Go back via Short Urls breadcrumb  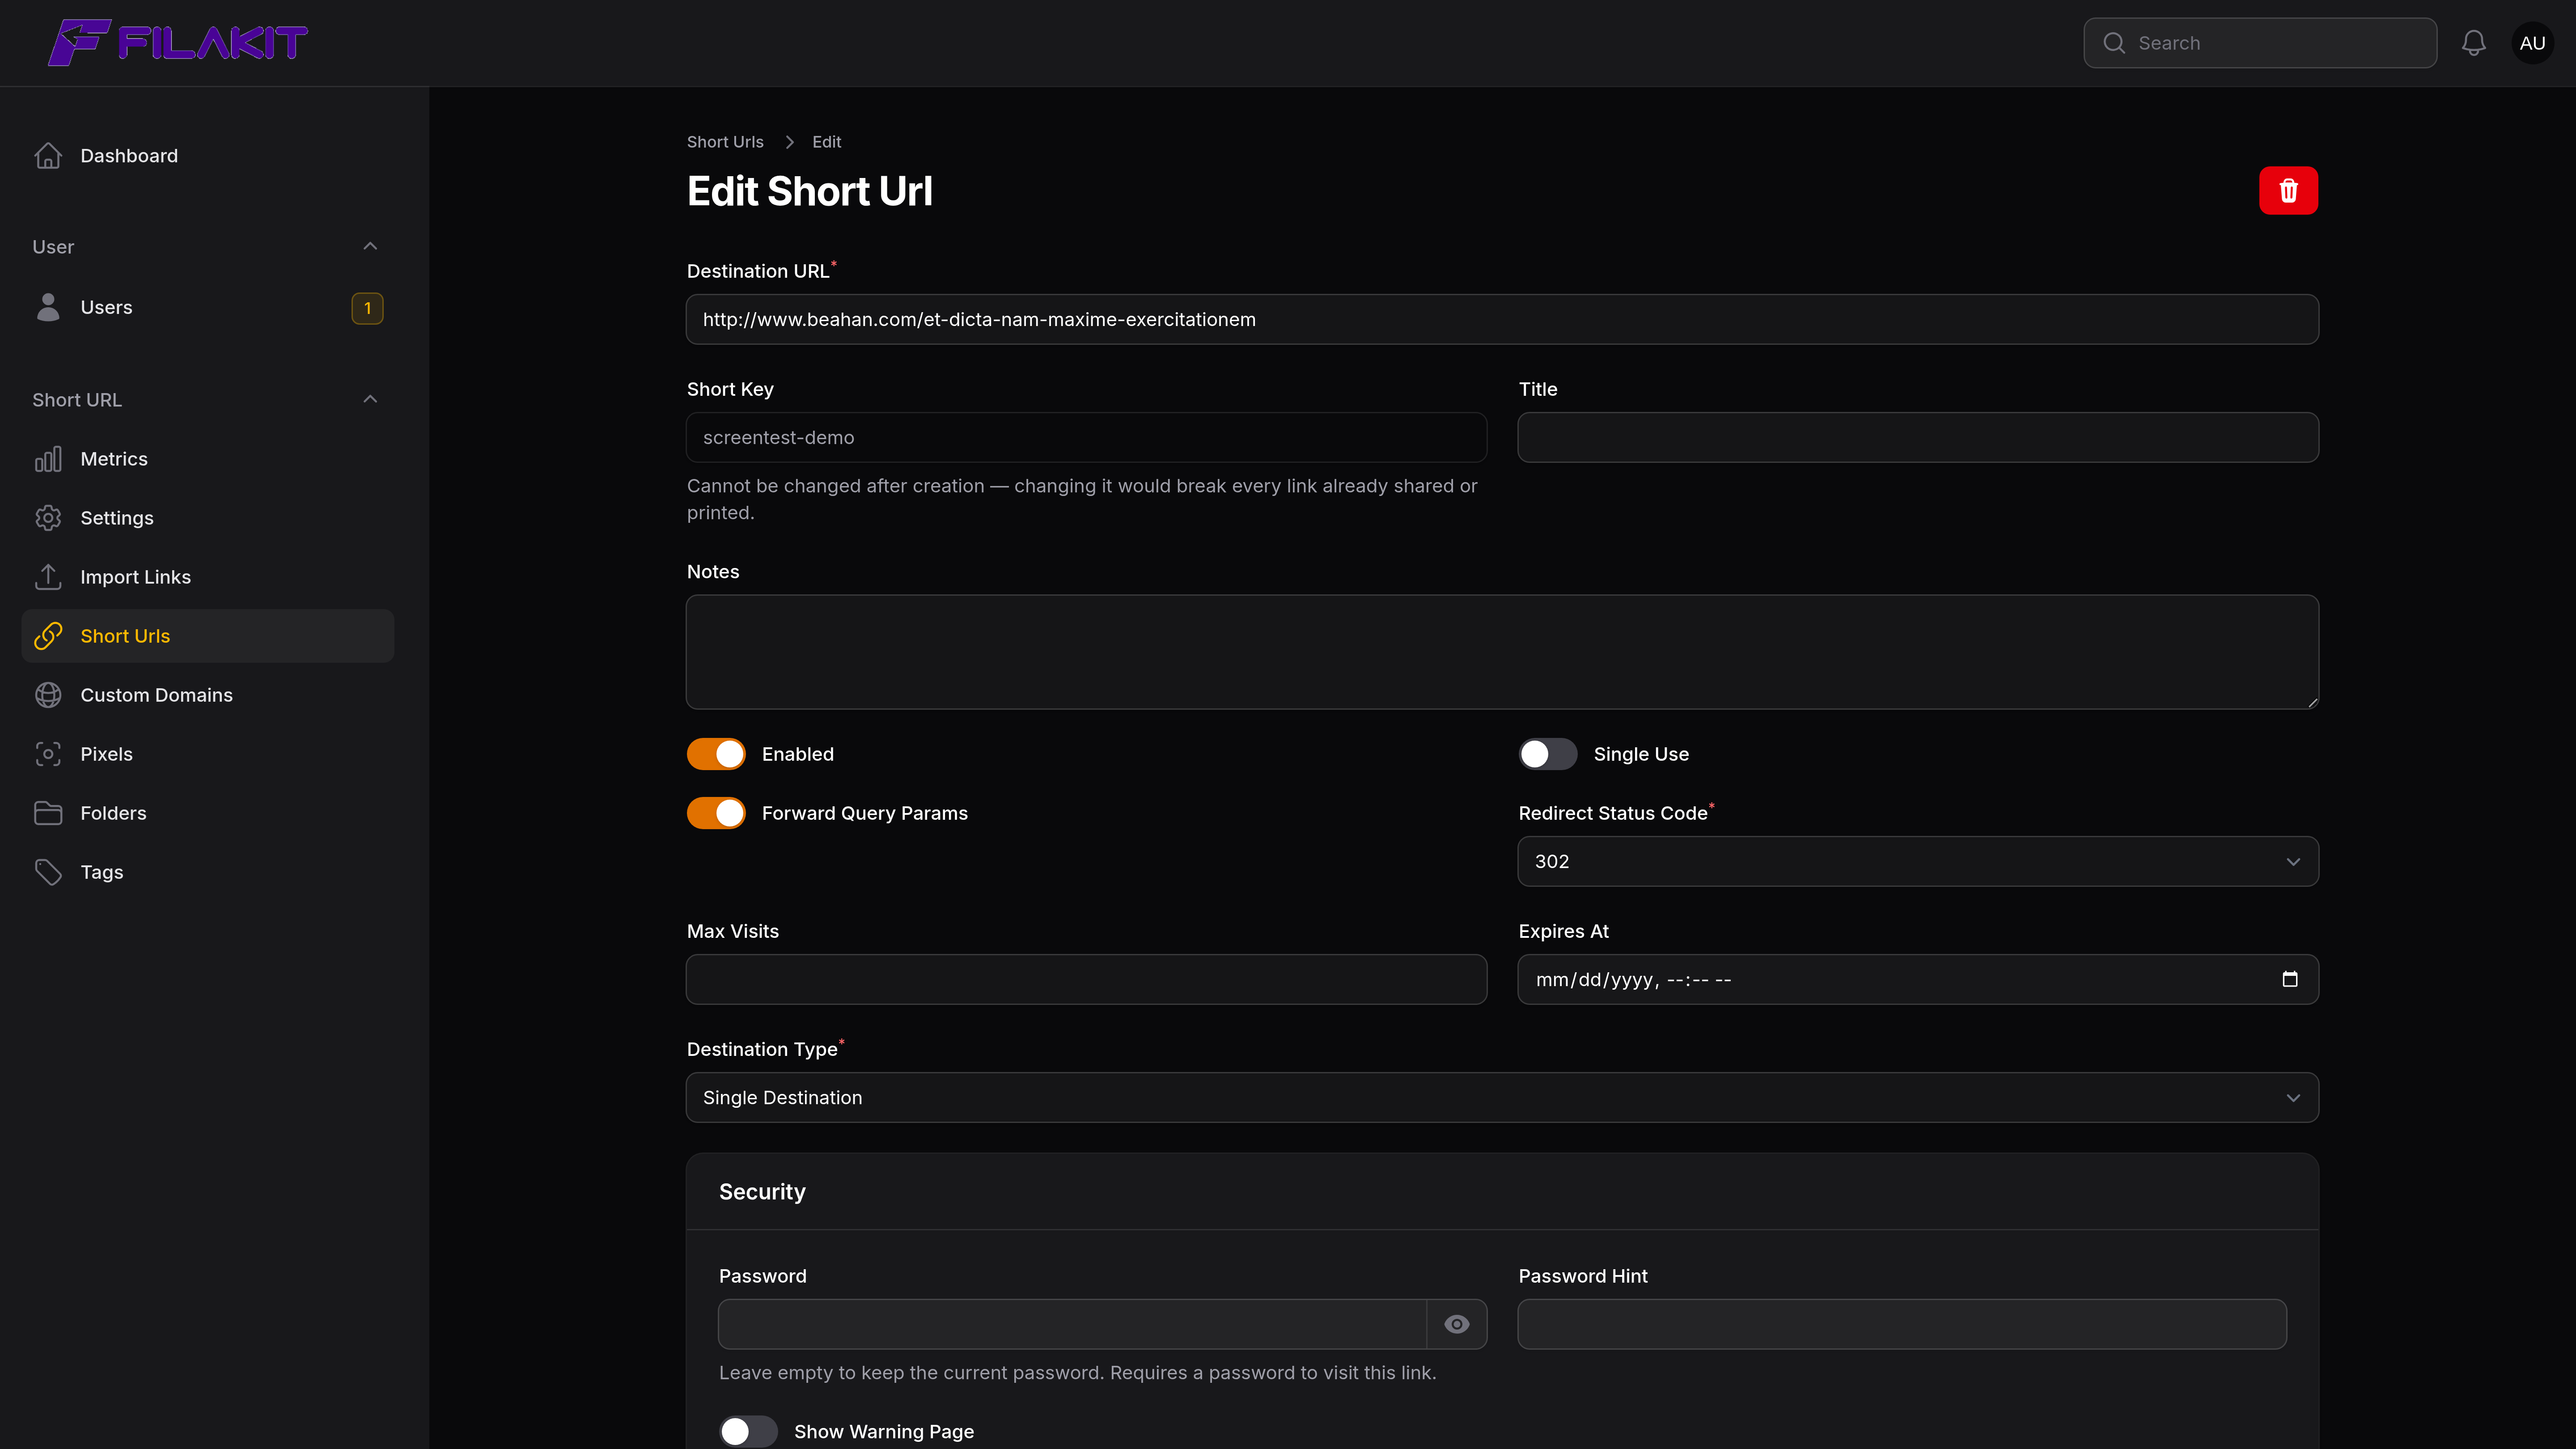pos(725,142)
